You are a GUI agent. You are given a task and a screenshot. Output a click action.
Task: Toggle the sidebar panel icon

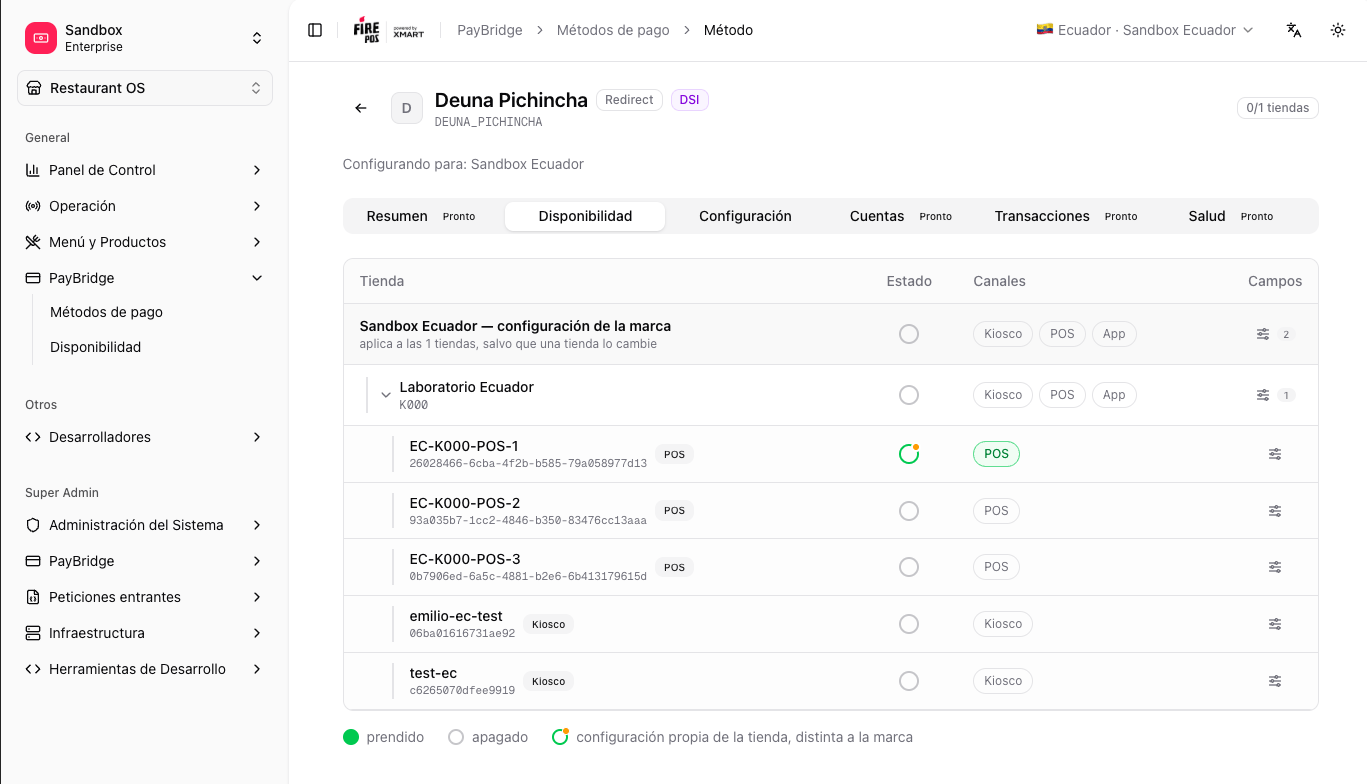(x=315, y=30)
